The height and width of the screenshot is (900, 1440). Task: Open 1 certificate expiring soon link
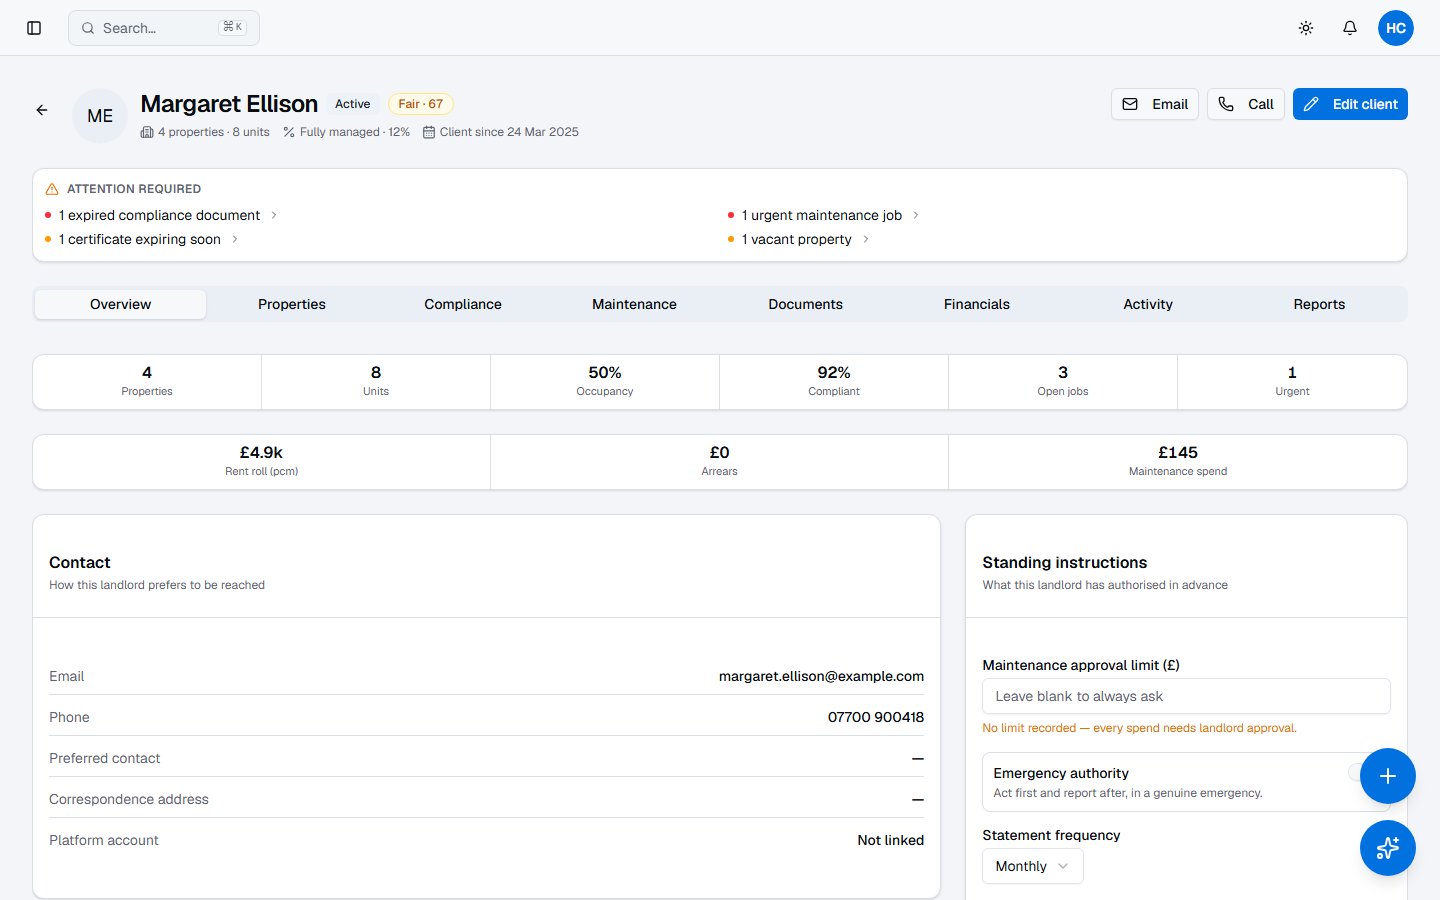pos(140,239)
